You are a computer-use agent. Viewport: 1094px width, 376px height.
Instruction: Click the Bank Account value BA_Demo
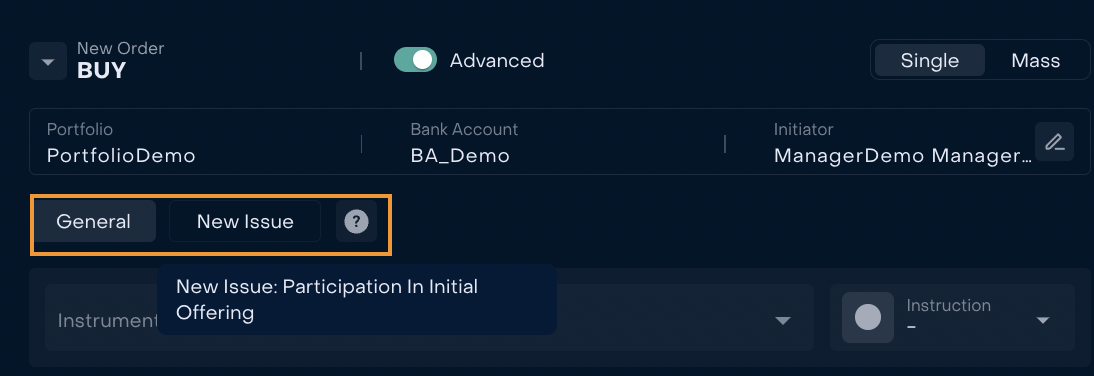point(460,156)
